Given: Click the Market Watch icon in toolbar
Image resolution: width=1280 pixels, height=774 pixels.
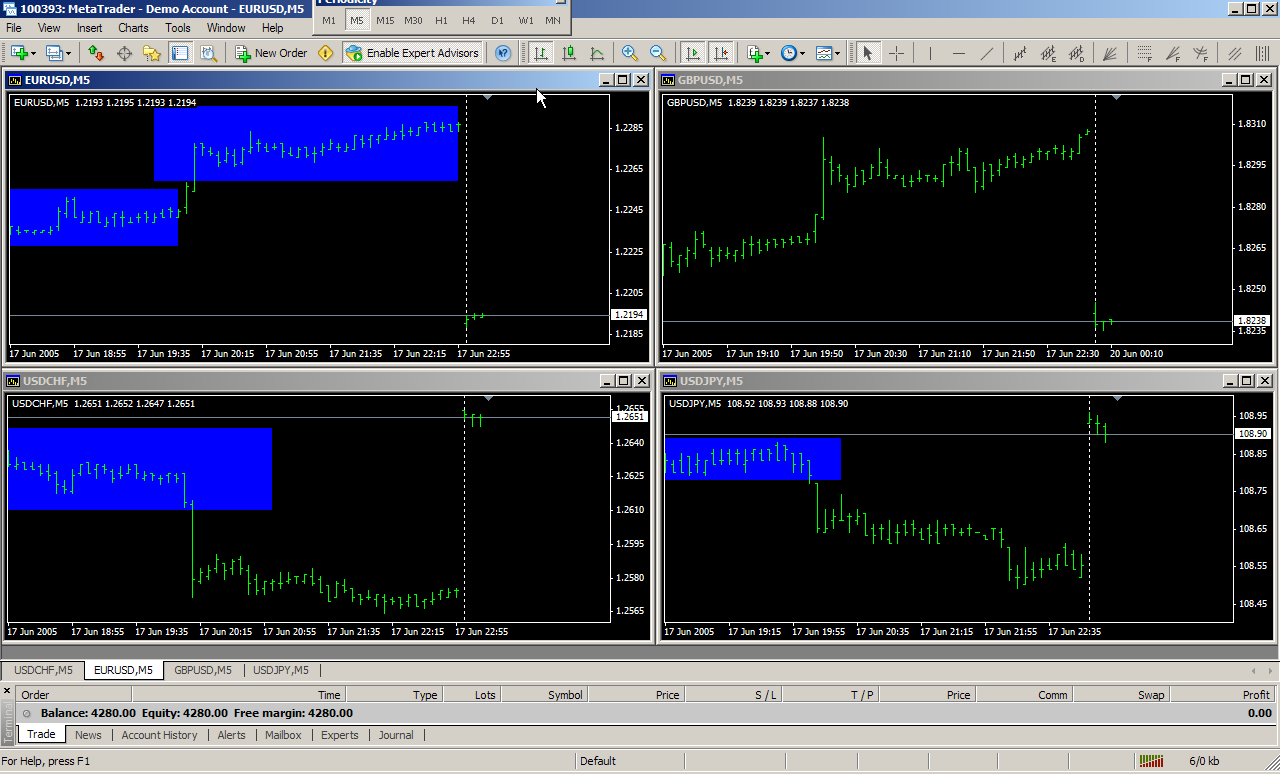Looking at the screenshot, I should click(96, 53).
